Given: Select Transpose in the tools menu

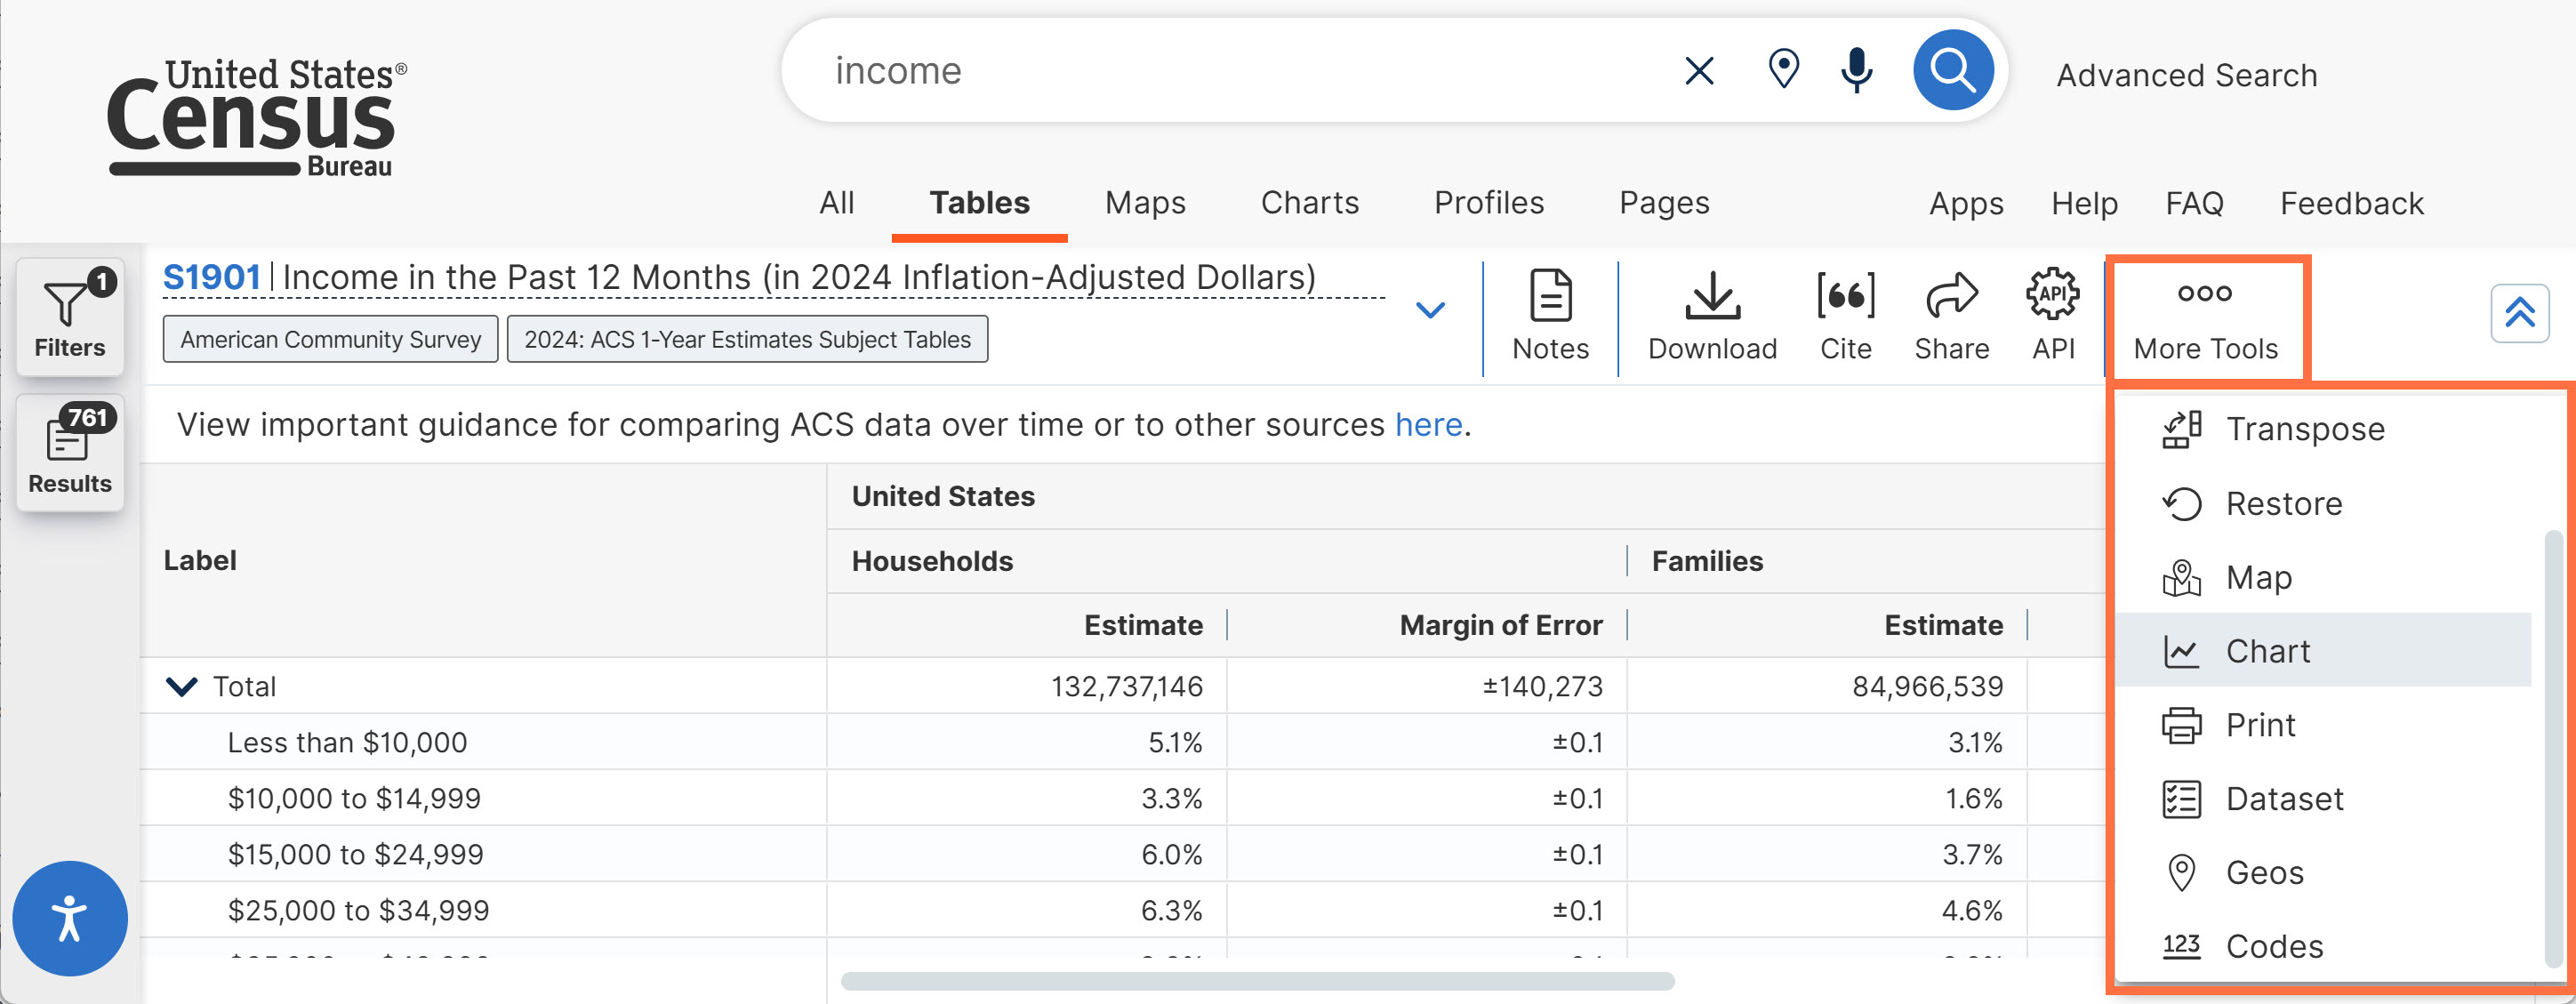Looking at the screenshot, I should pos(2304,429).
